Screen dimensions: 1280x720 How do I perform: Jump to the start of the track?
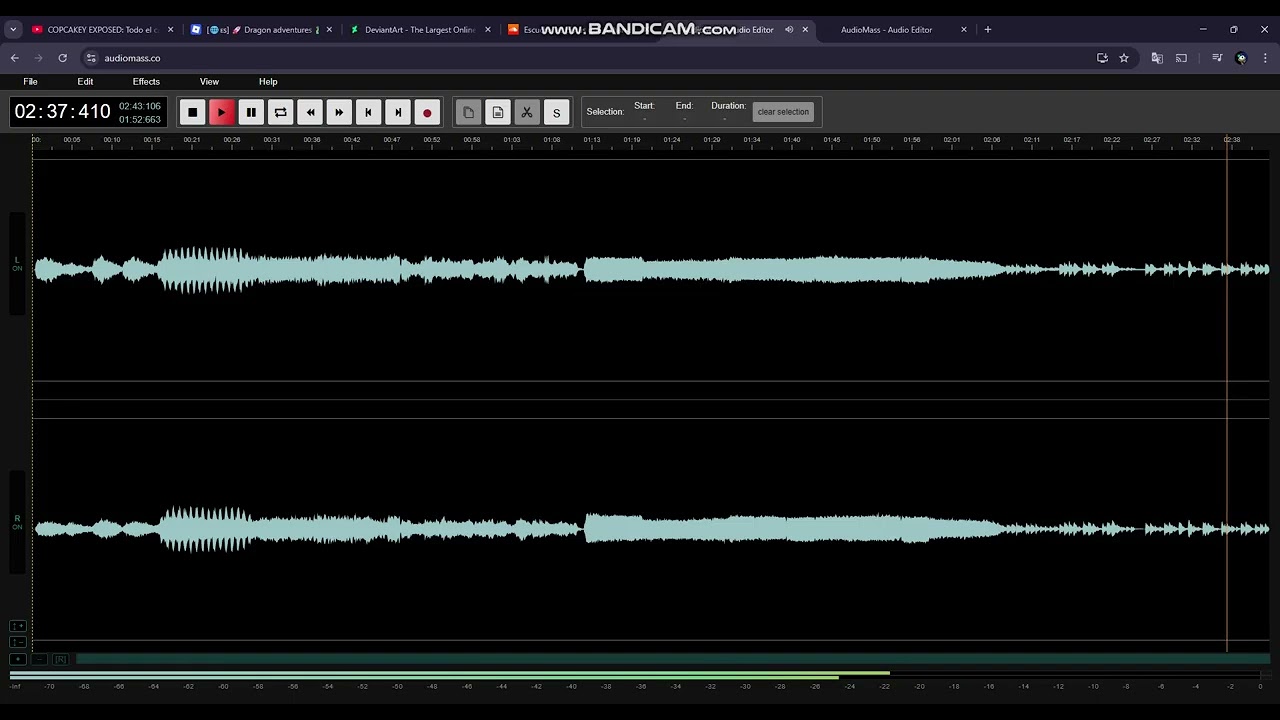[368, 112]
